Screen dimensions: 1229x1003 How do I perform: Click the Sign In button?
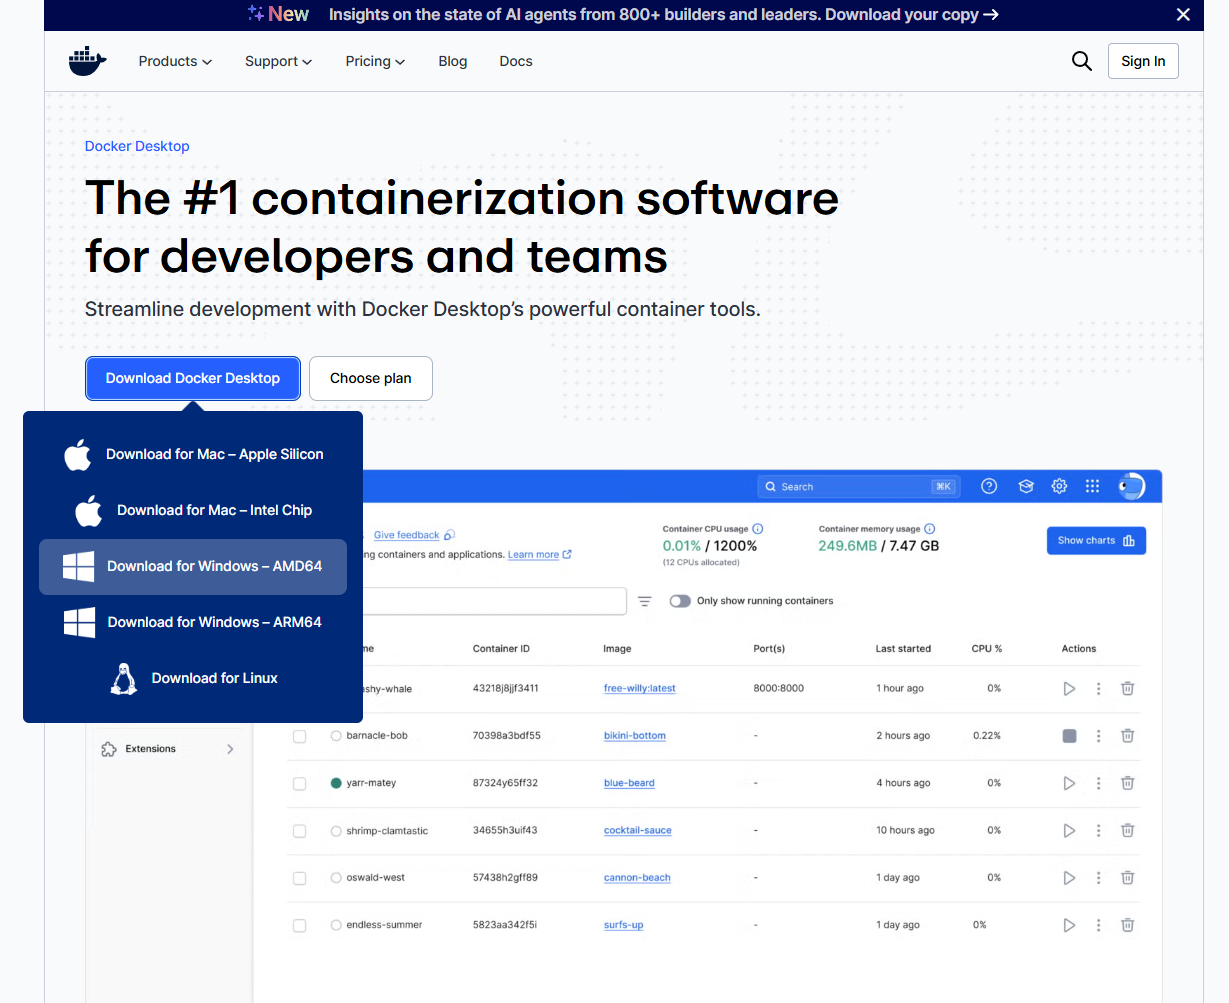(x=1143, y=61)
